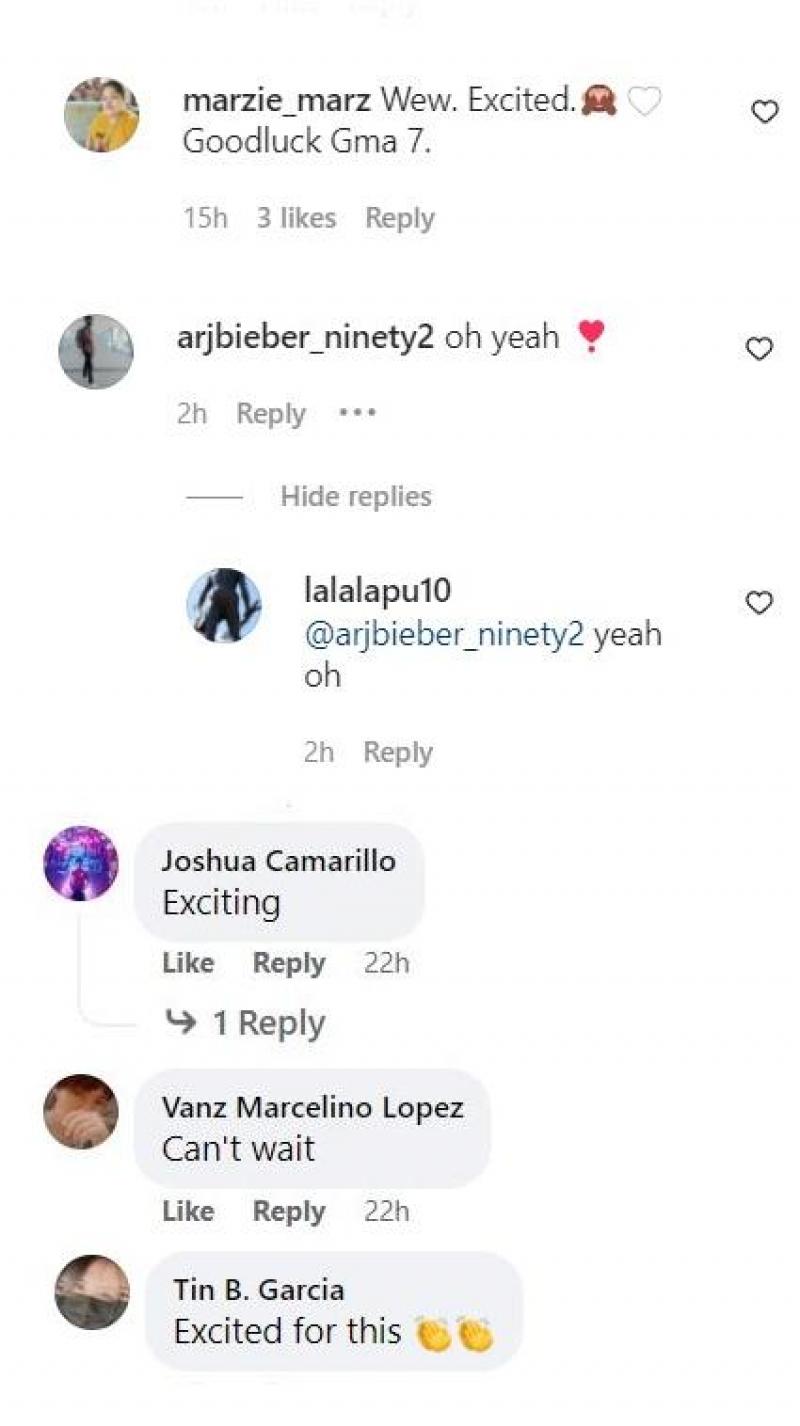Open marzie_marz's profile picture
Screen dimensions: 800x1426
tap(101, 114)
